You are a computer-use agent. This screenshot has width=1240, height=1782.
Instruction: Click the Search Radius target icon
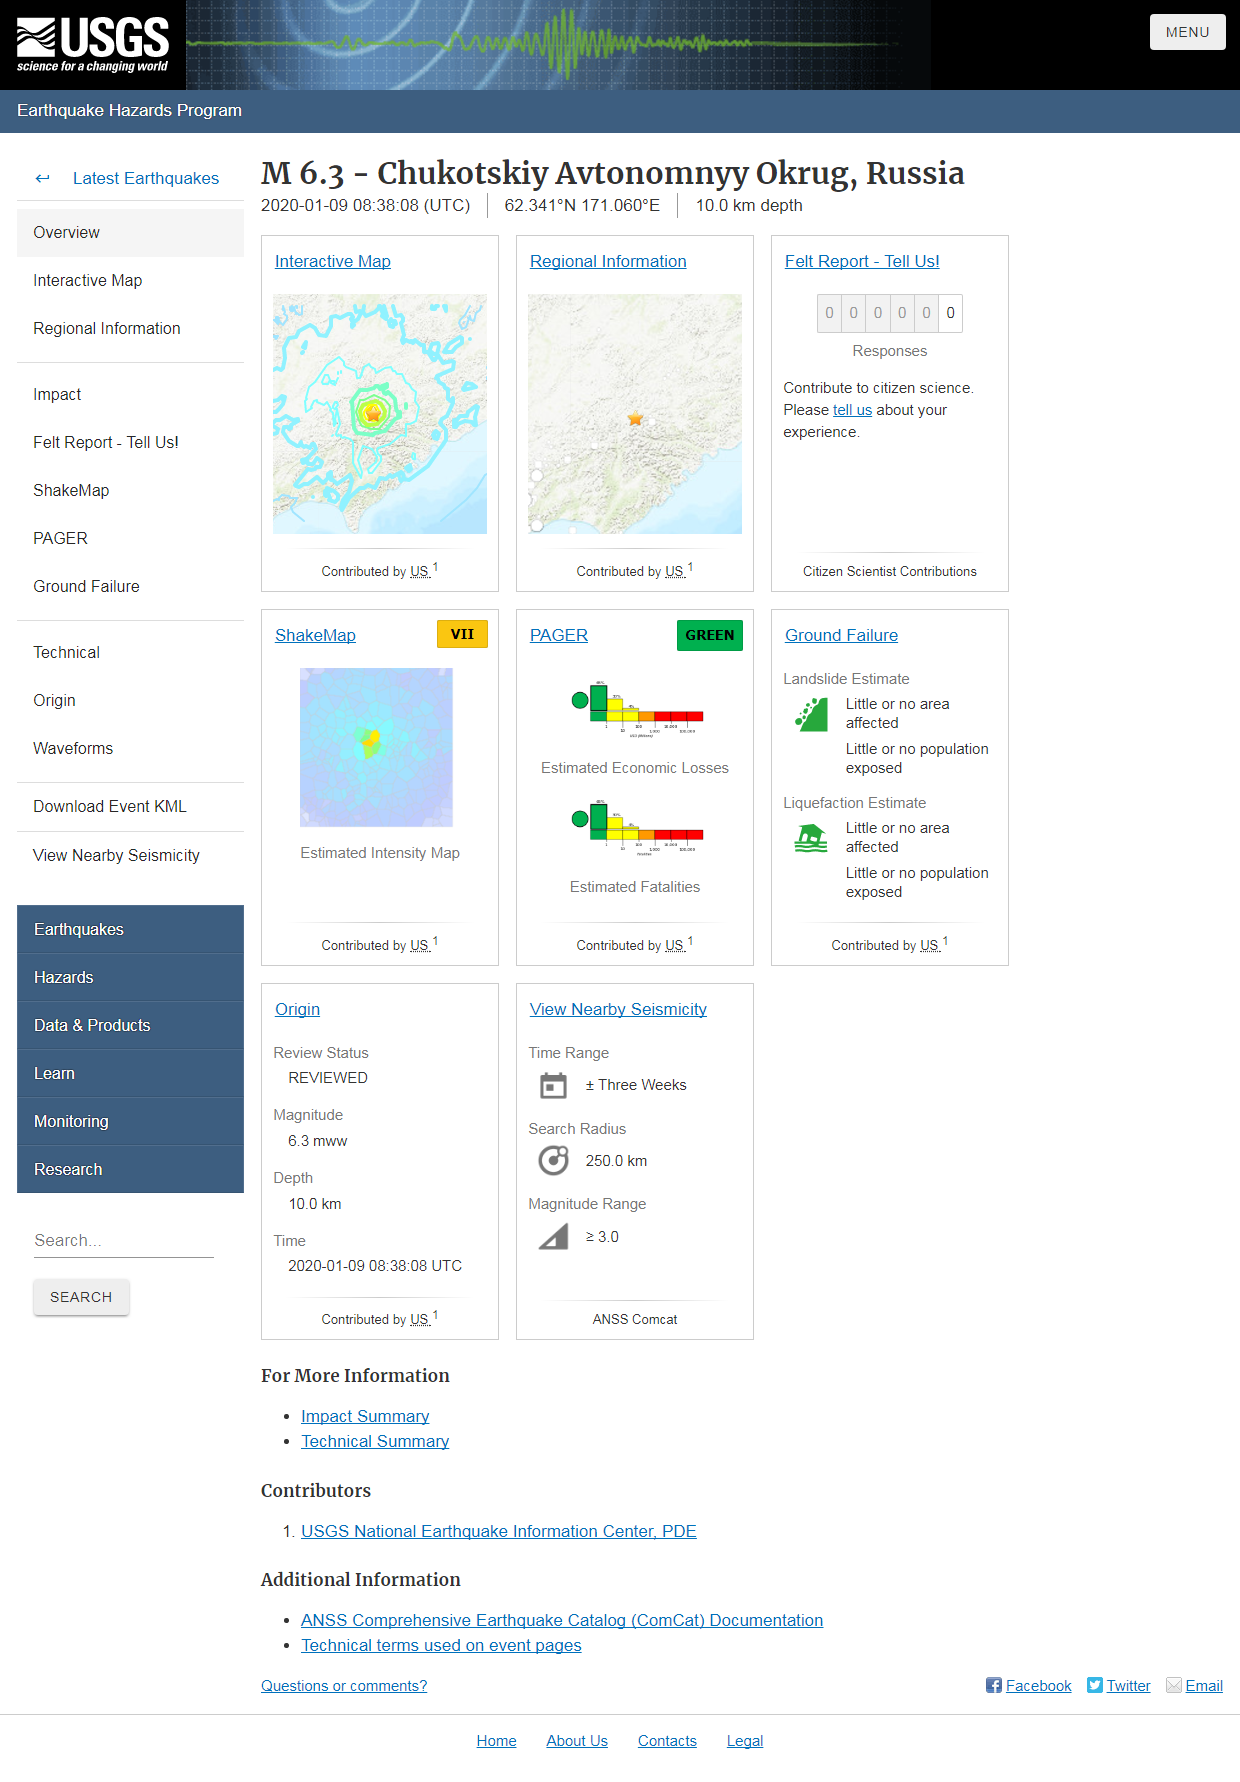click(x=553, y=1160)
